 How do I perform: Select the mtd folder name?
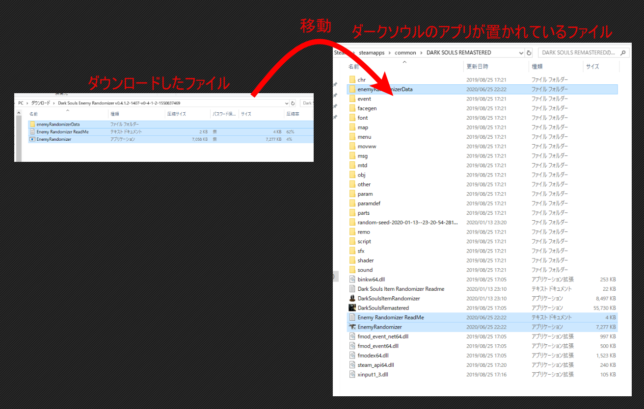tap(362, 165)
